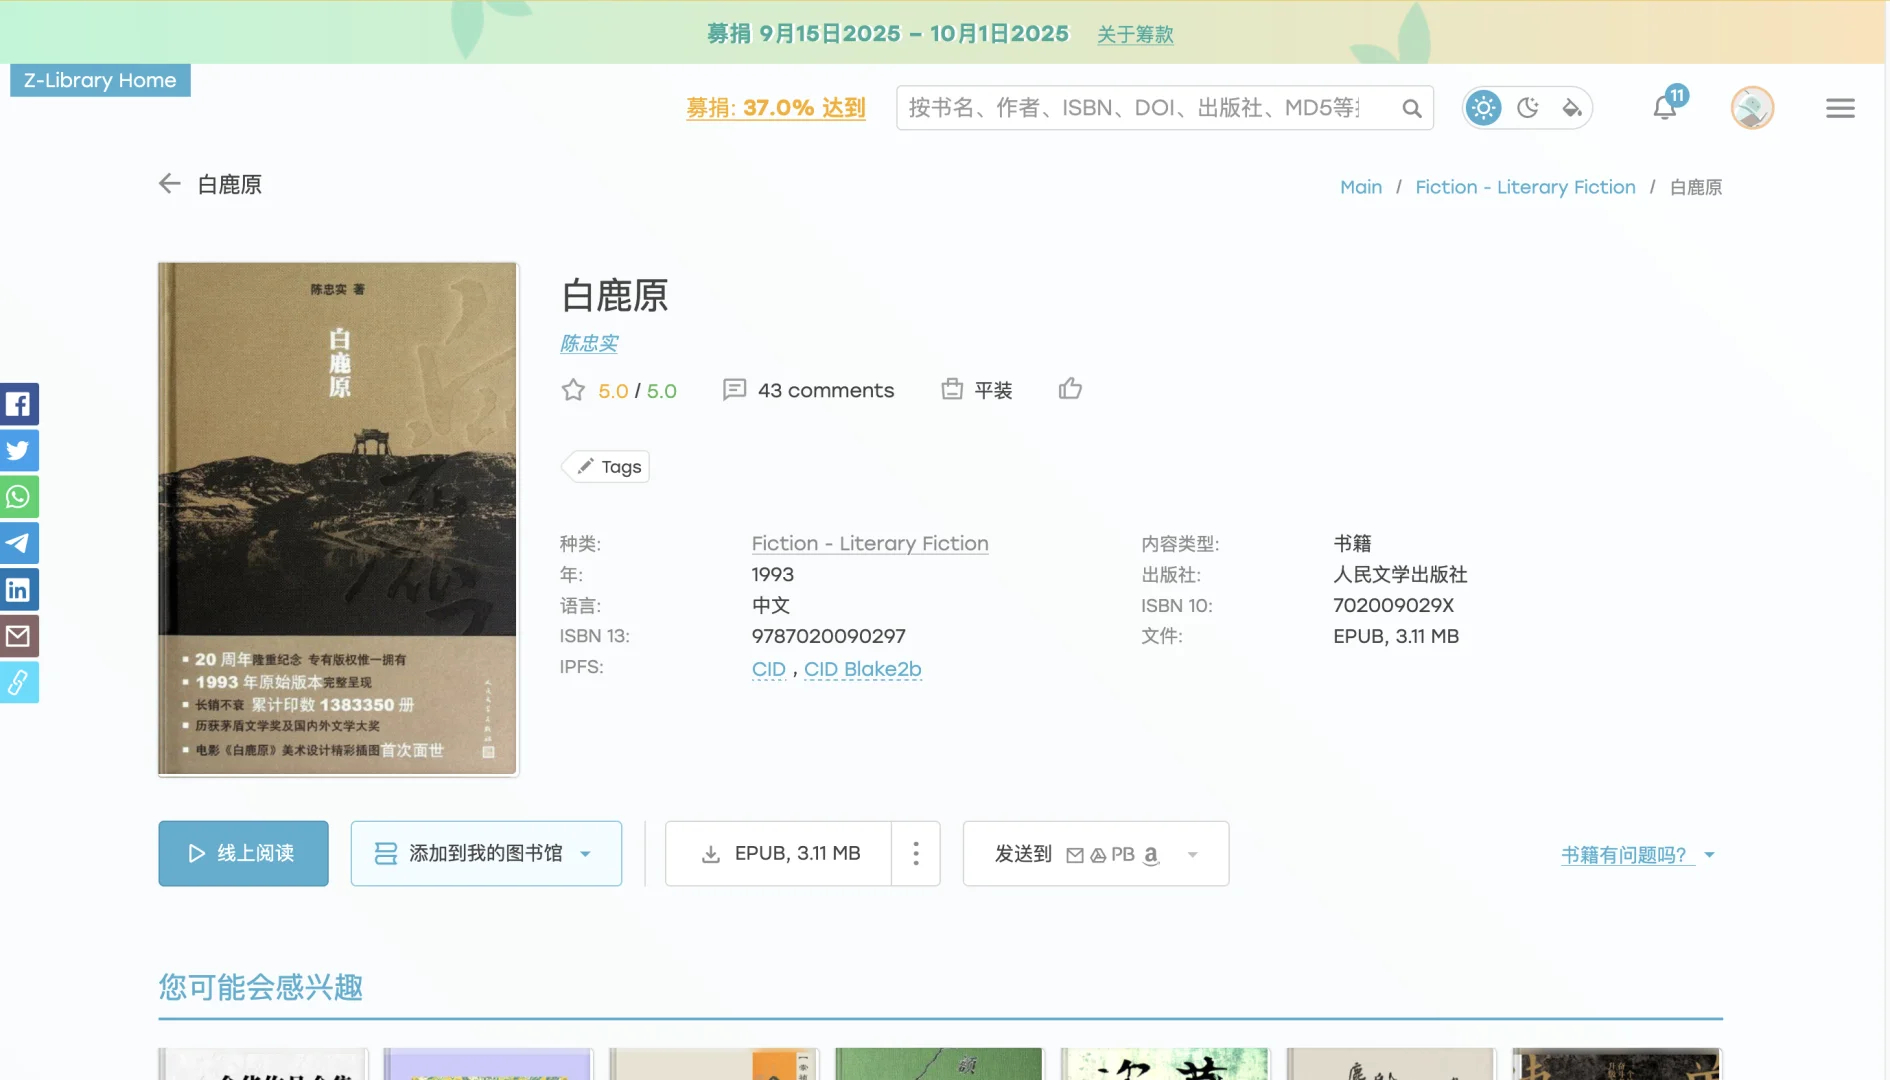Share book via WhatsApp
The height and width of the screenshot is (1080, 1890).
coord(19,497)
